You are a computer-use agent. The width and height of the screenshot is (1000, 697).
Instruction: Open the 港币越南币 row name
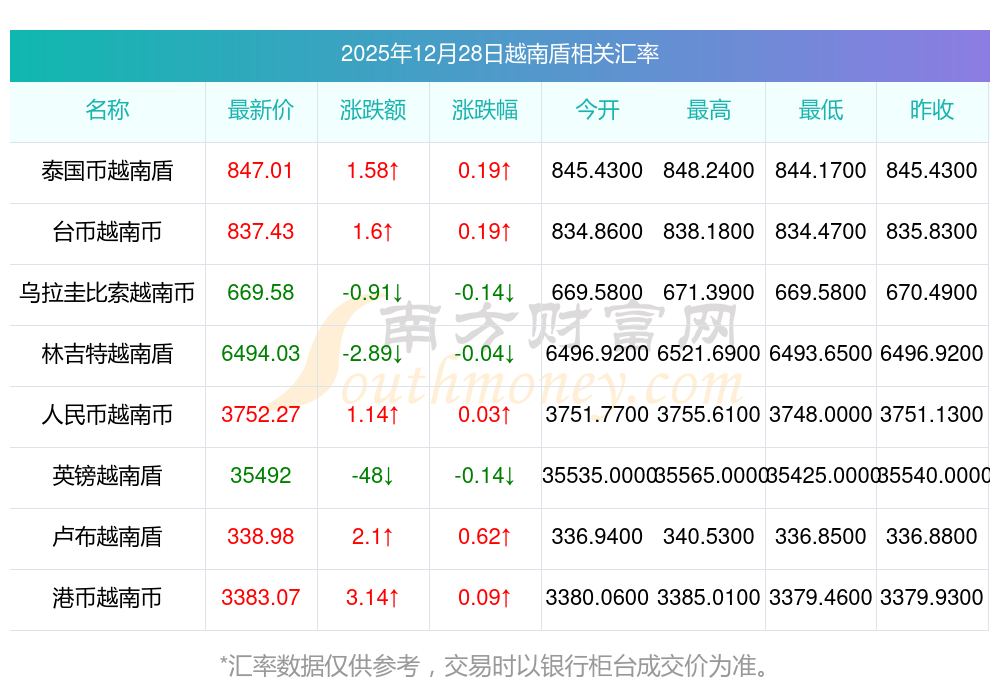tap(107, 598)
